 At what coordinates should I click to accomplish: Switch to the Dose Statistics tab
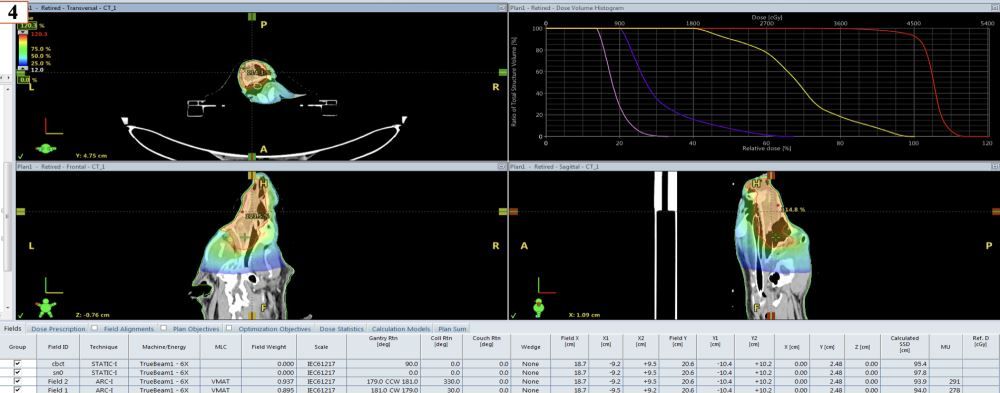point(341,329)
